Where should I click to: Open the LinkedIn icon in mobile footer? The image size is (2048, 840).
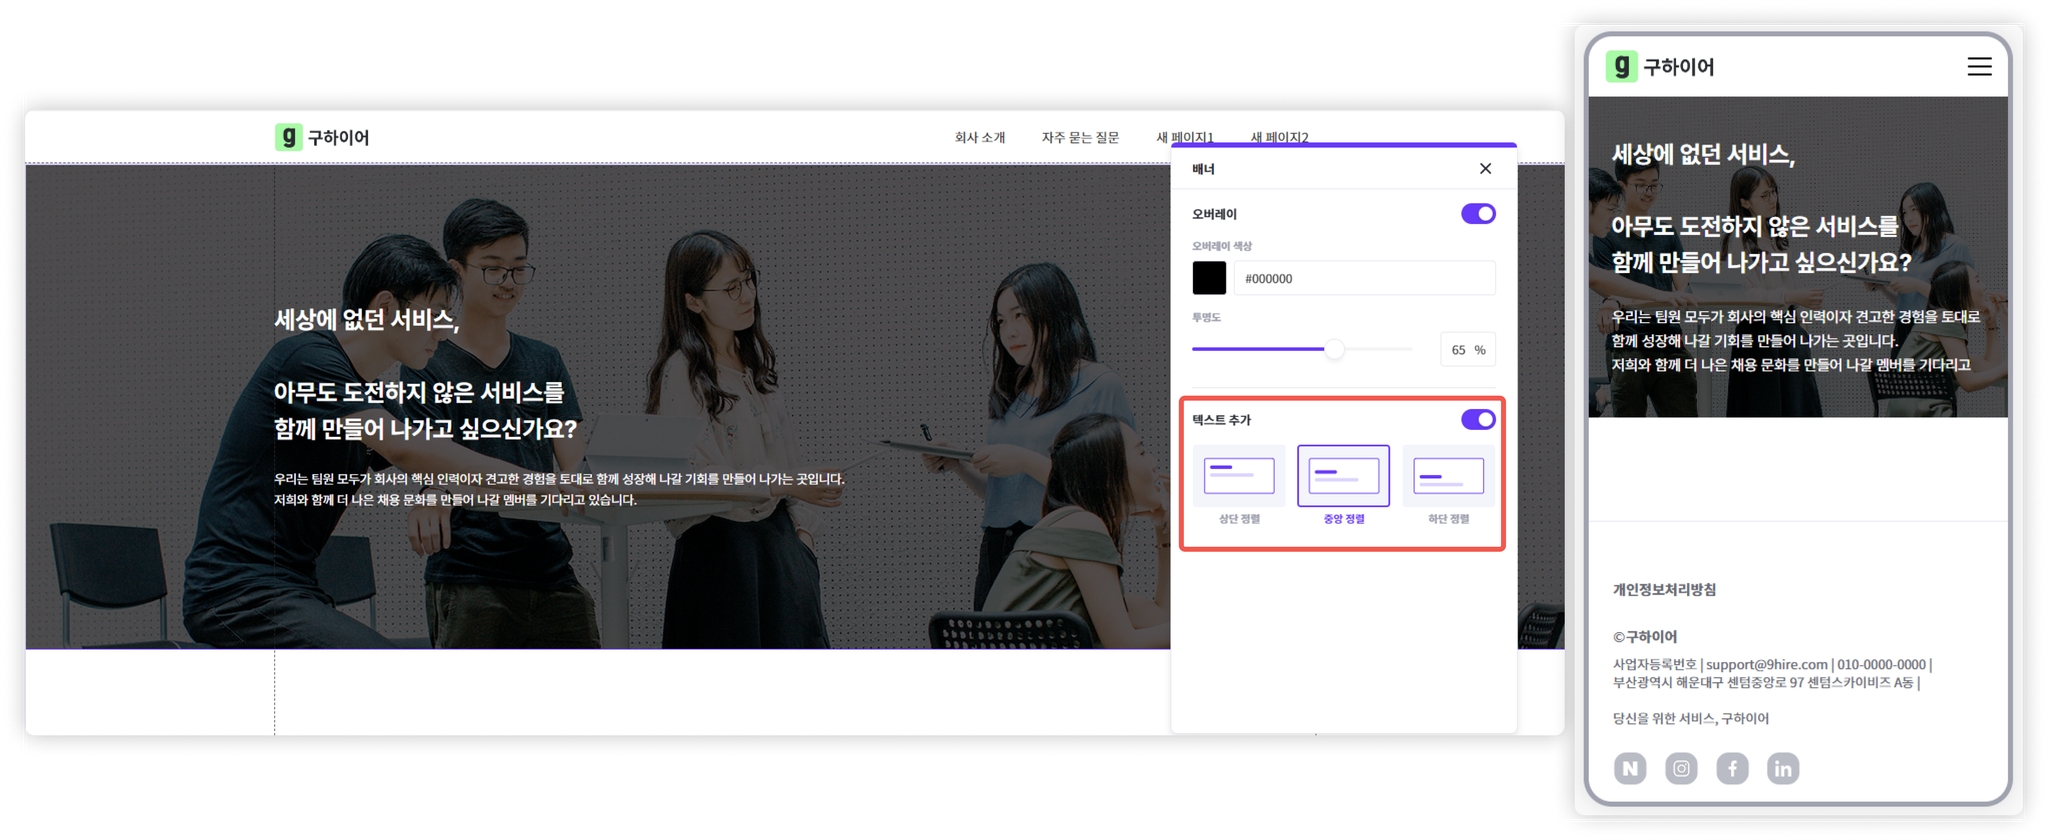1783,768
